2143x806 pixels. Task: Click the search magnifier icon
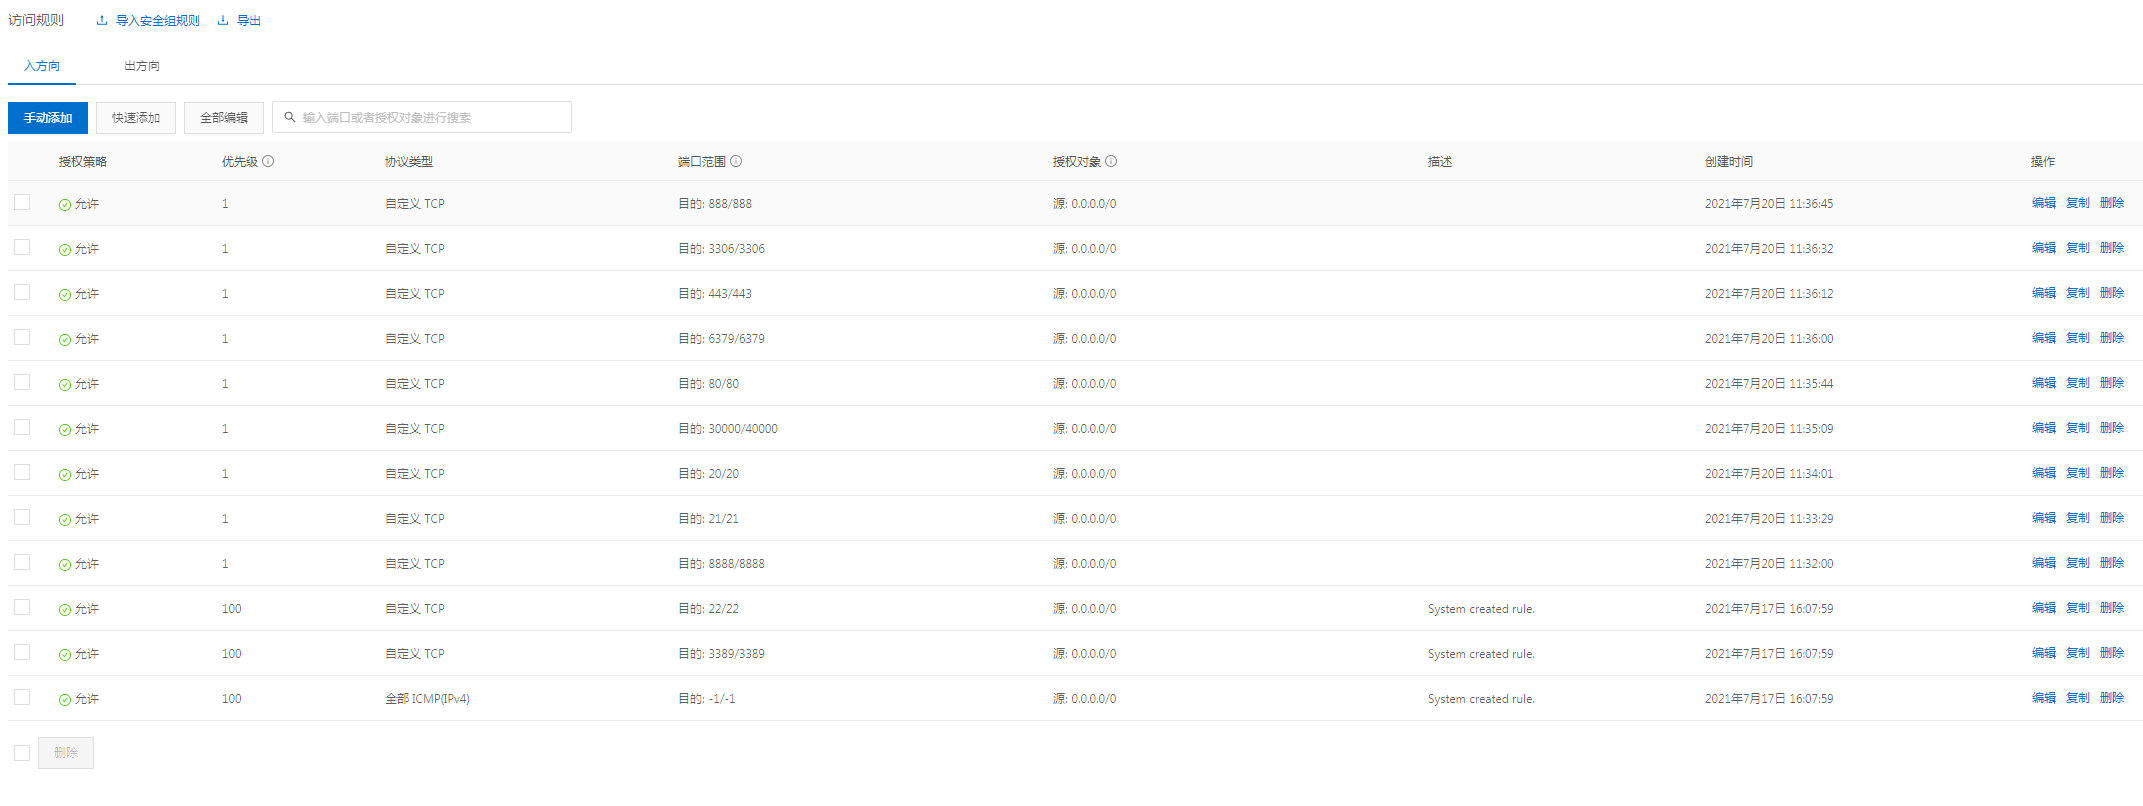[290, 117]
